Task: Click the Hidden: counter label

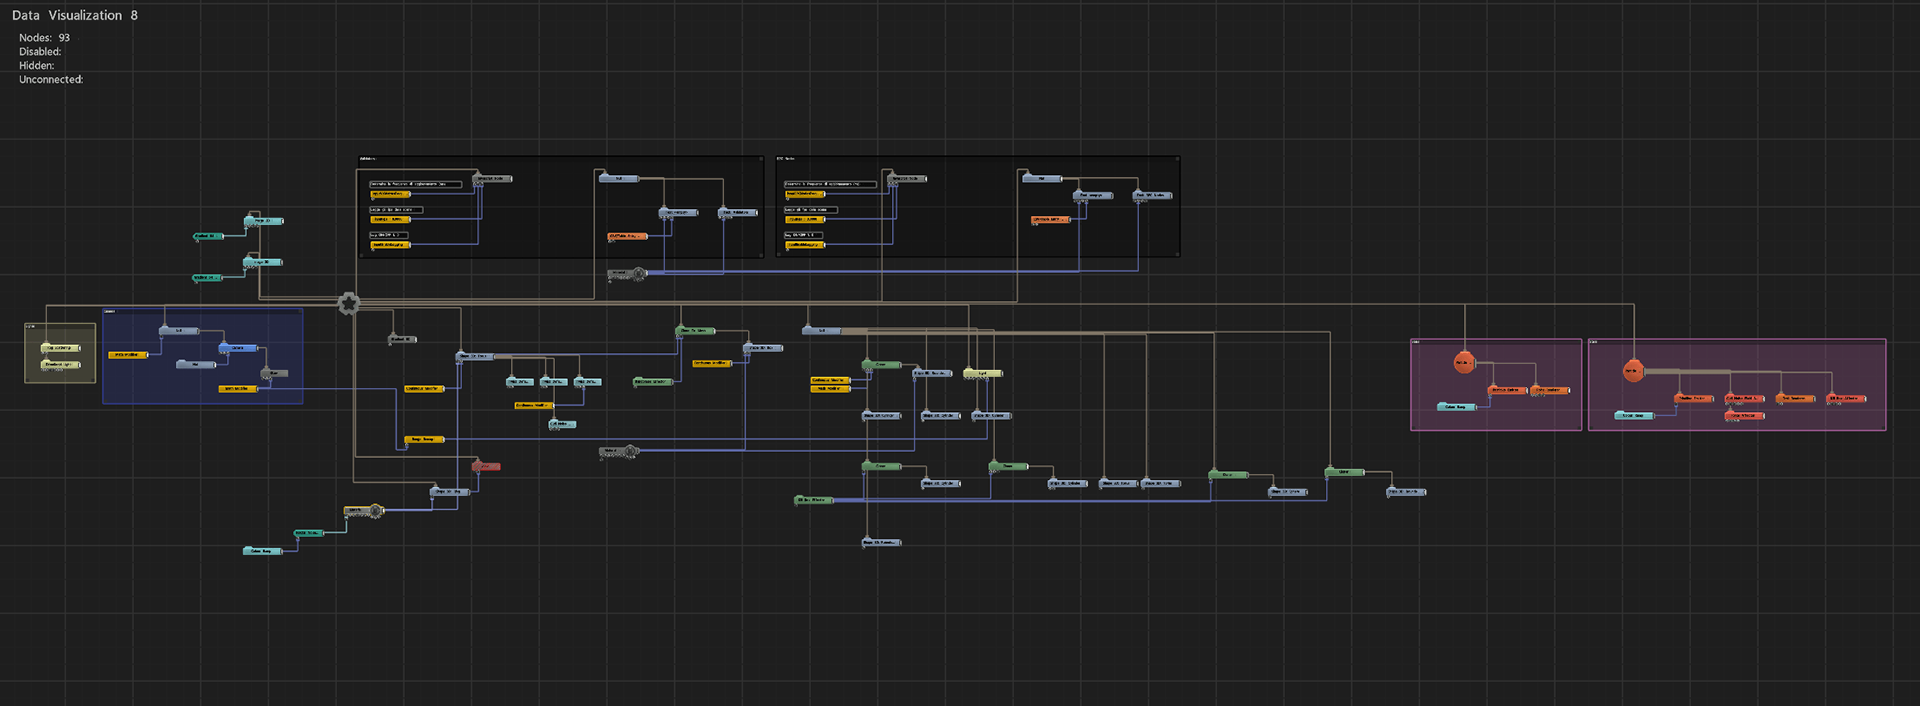Action: coord(37,66)
